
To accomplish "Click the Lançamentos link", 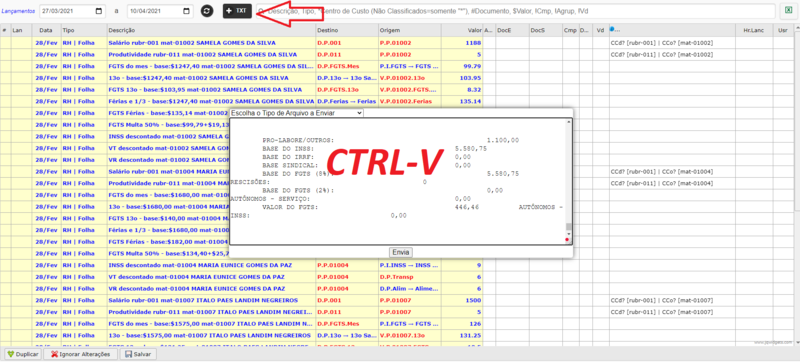I will (18, 11).
